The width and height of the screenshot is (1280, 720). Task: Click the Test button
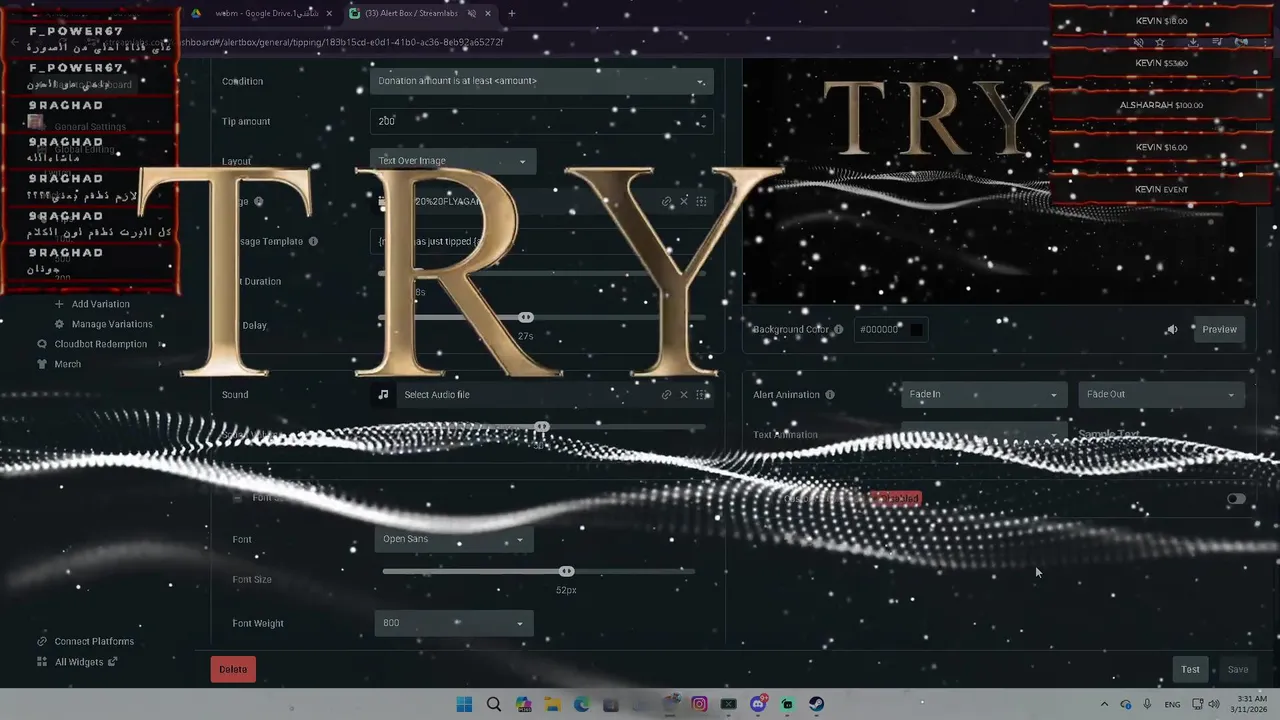[x=1190, y=670]
